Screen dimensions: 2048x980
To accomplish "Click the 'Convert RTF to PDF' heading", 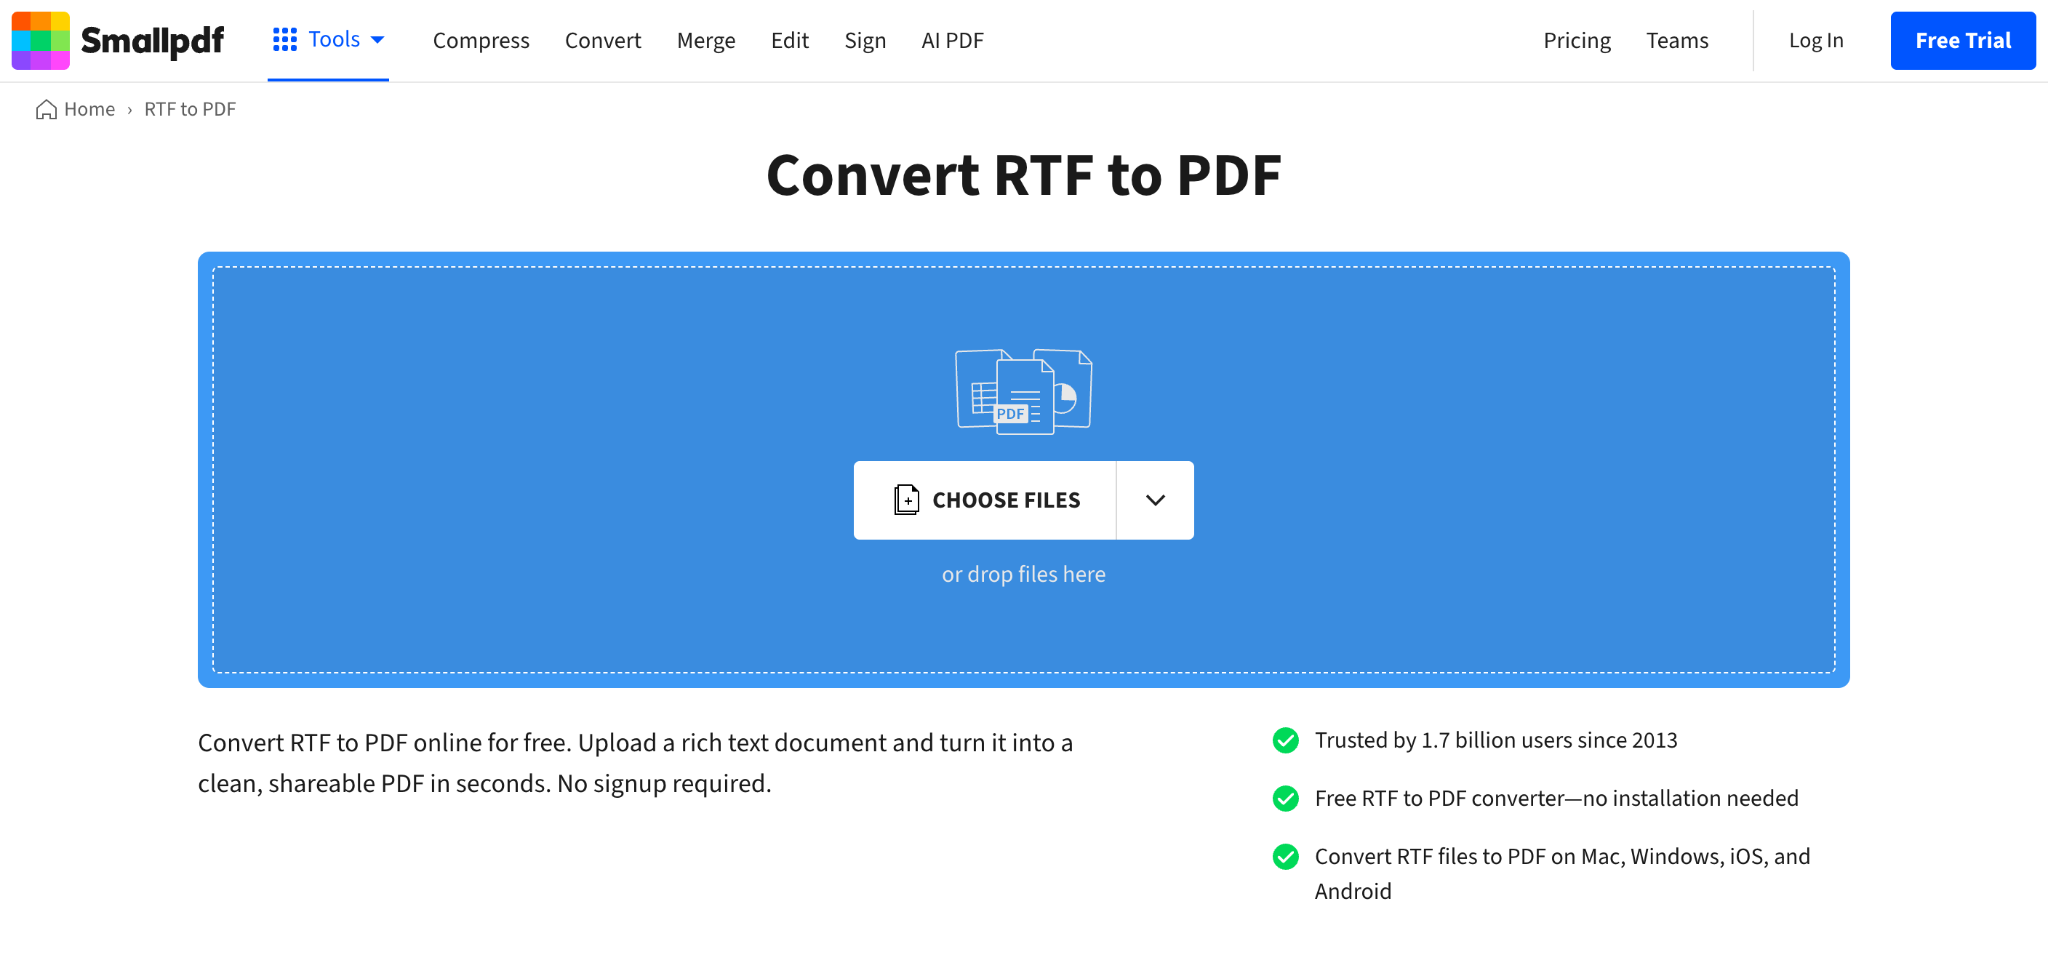I will (1024, 176).
